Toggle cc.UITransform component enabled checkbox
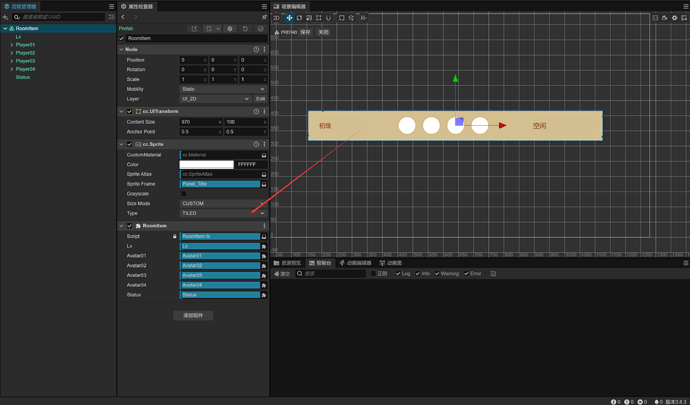The width and height of the screenshot is (690, 405). pos(129,111)
